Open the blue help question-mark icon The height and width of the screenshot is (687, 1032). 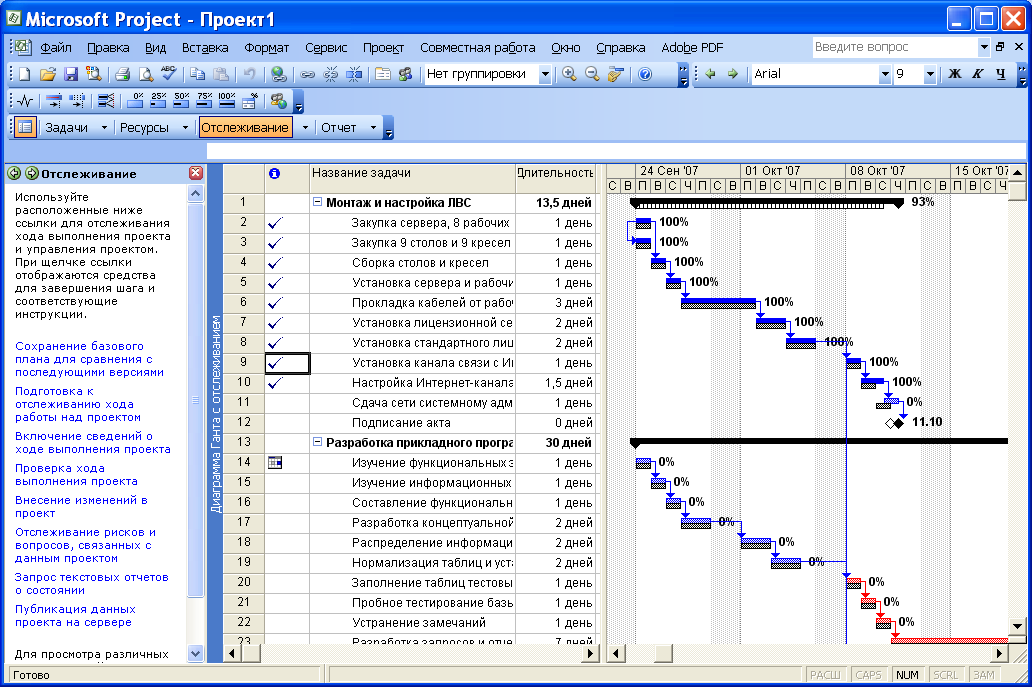click(x=645, y=74)
